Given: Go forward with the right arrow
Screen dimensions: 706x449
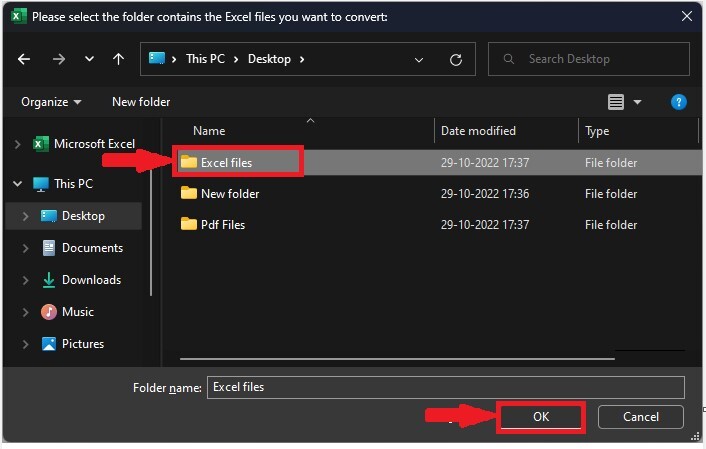Looking at the screenshot, I should [59, 59].
